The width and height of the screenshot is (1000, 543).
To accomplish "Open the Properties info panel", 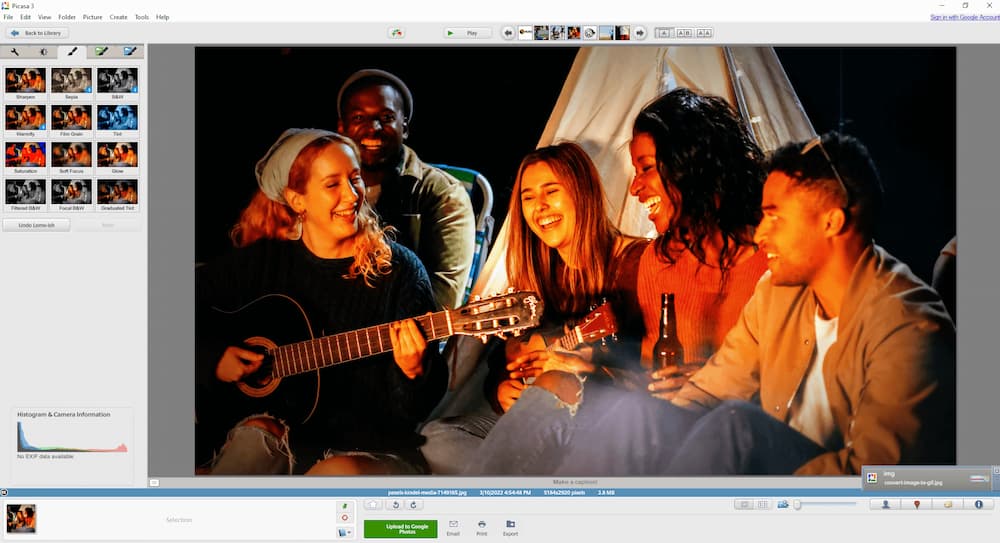I will pyautogui.click(x=978, y=505).
